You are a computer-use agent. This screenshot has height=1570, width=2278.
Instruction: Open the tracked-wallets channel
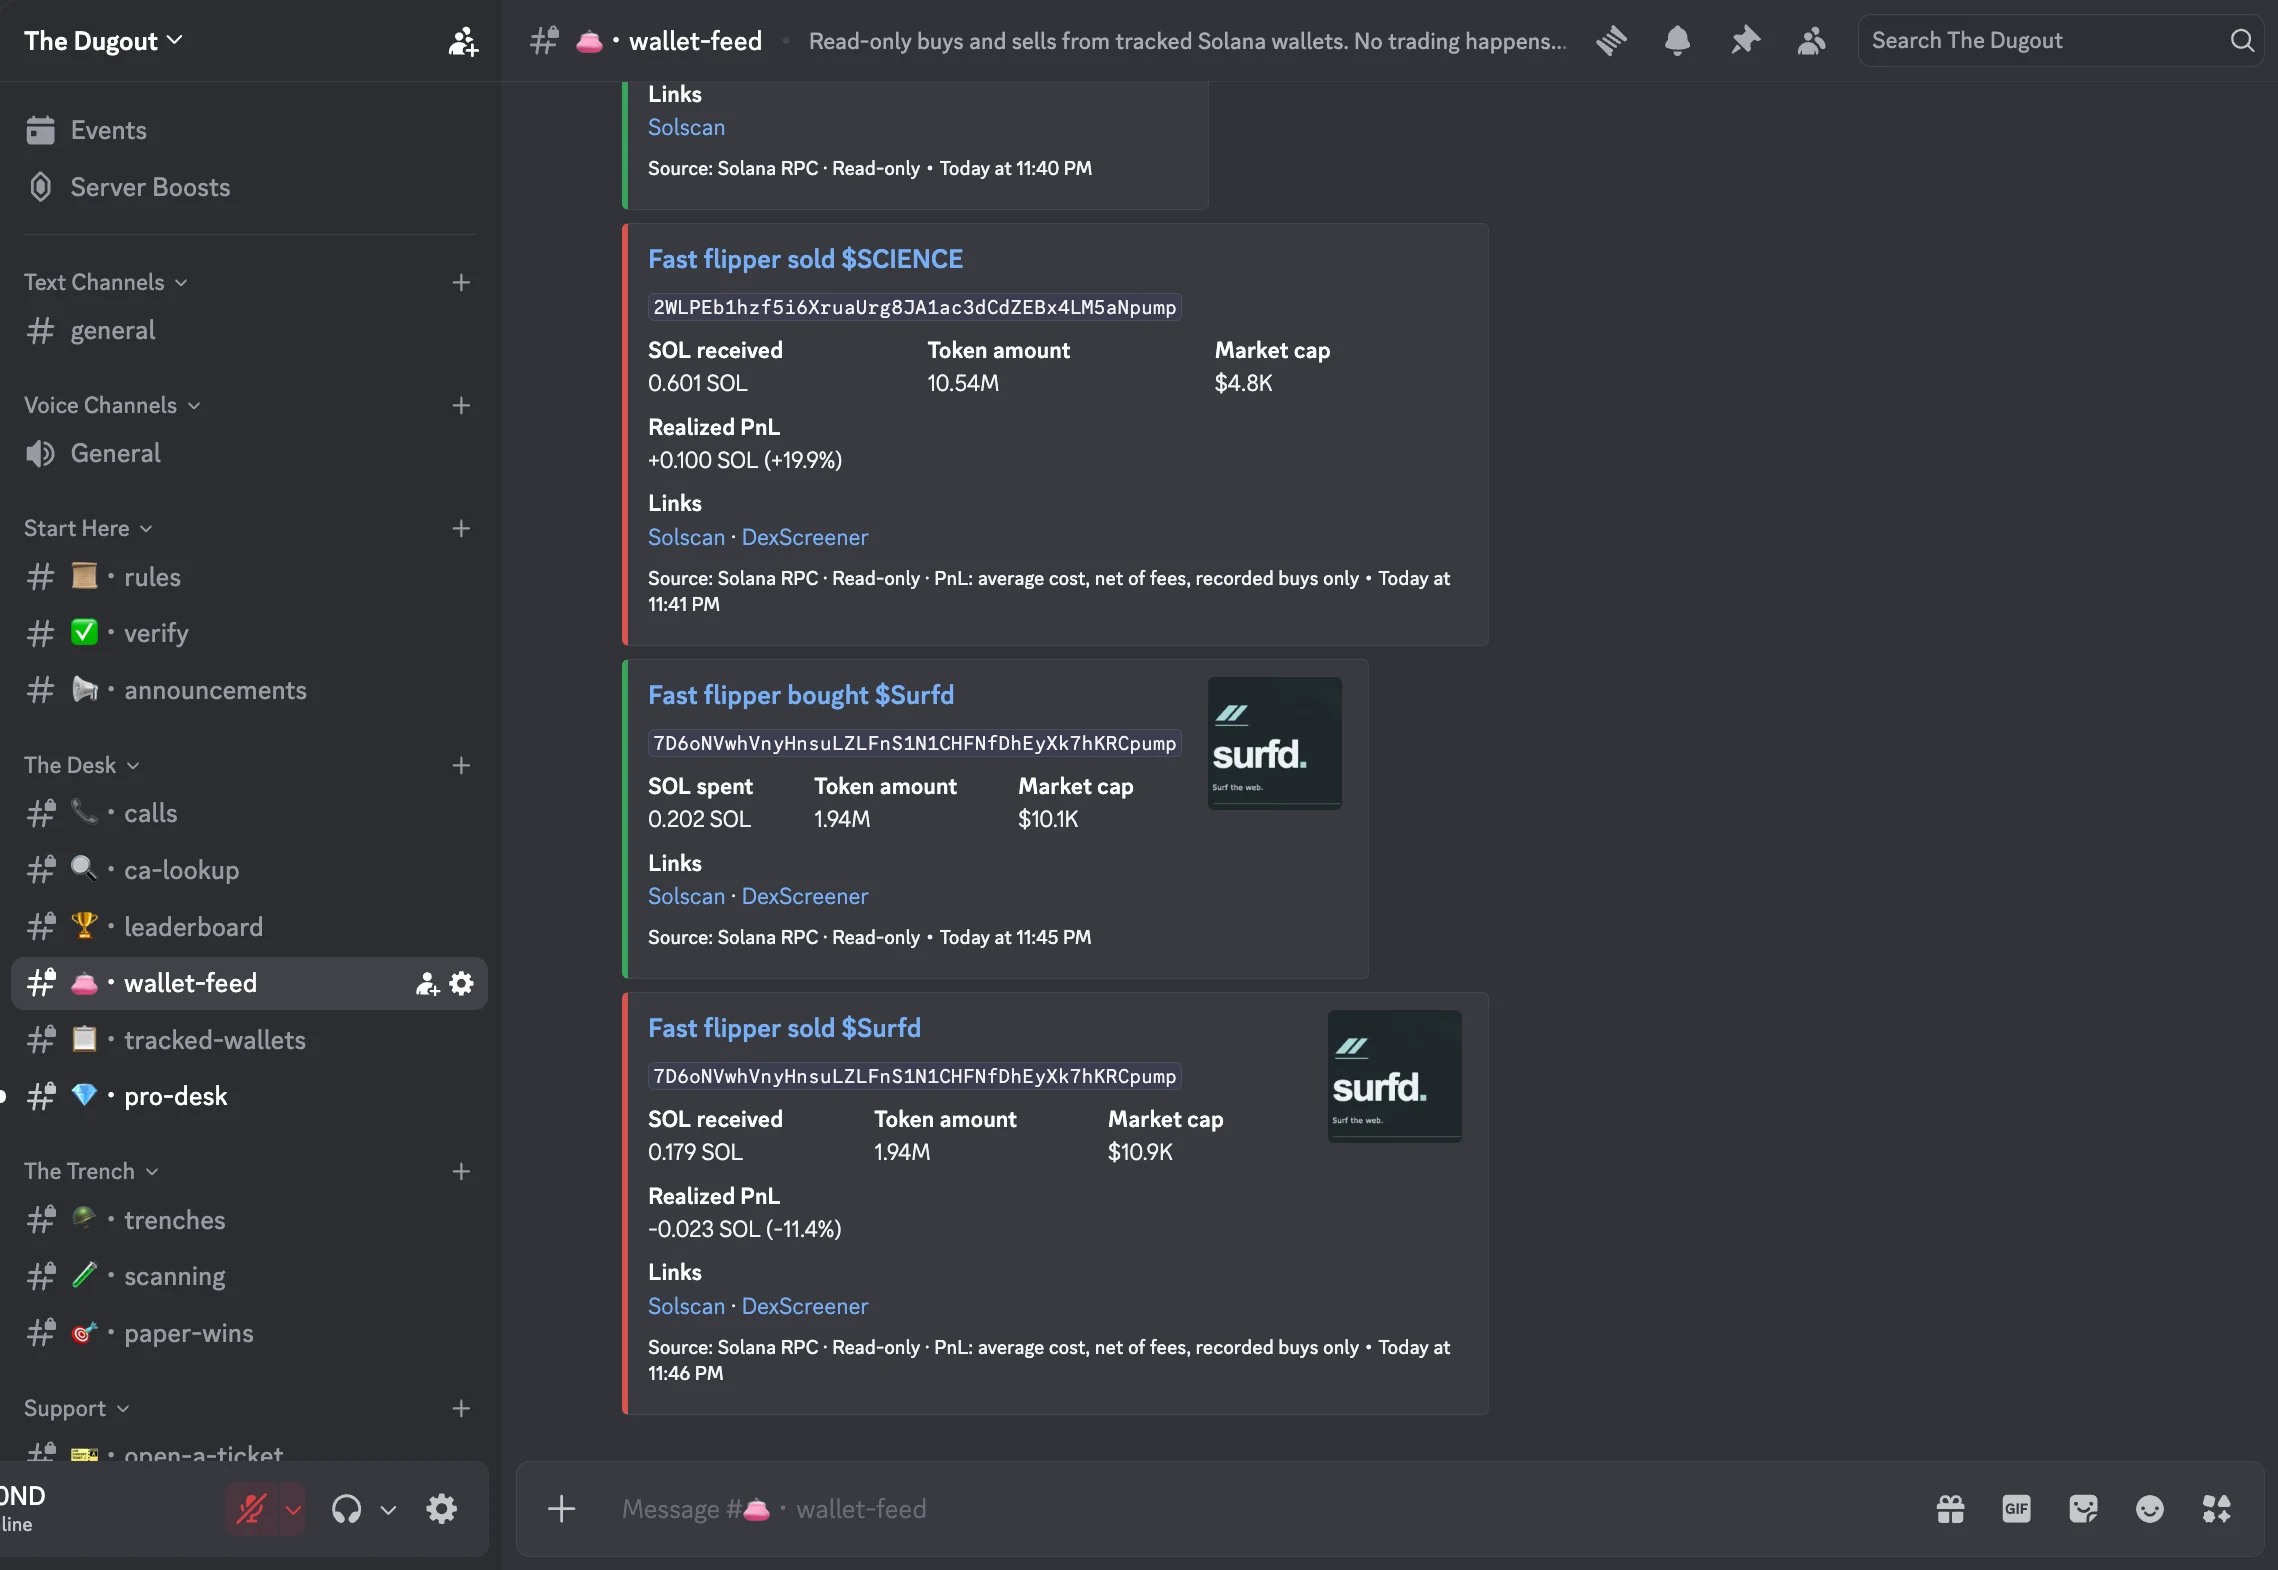tap(250, 1041)
